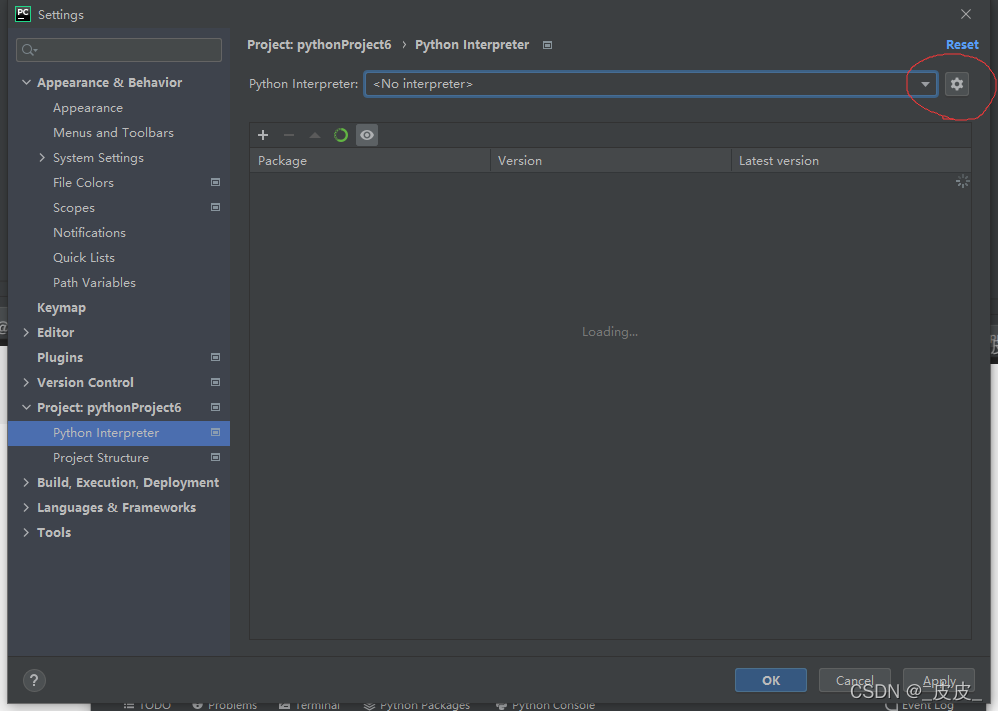Click project-level icon next to File Colors
The width and height of the screenshot is (998, 711).
click(x=216, y=183)
